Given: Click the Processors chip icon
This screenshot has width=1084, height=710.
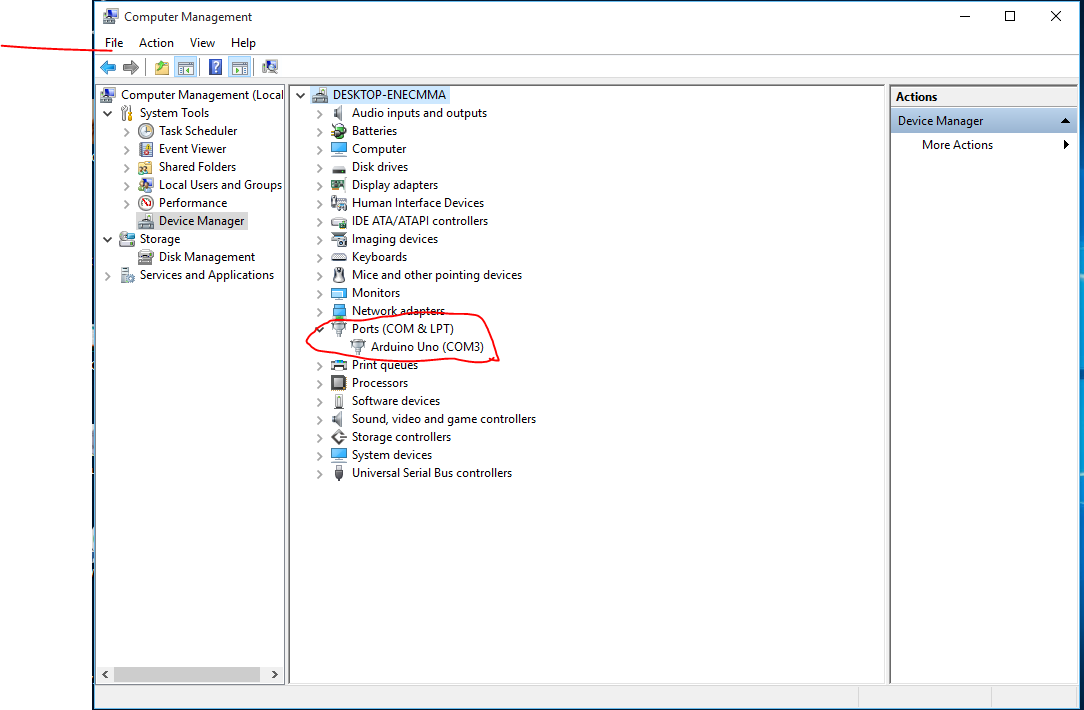Looking at the screenshot, I should 339,382.
